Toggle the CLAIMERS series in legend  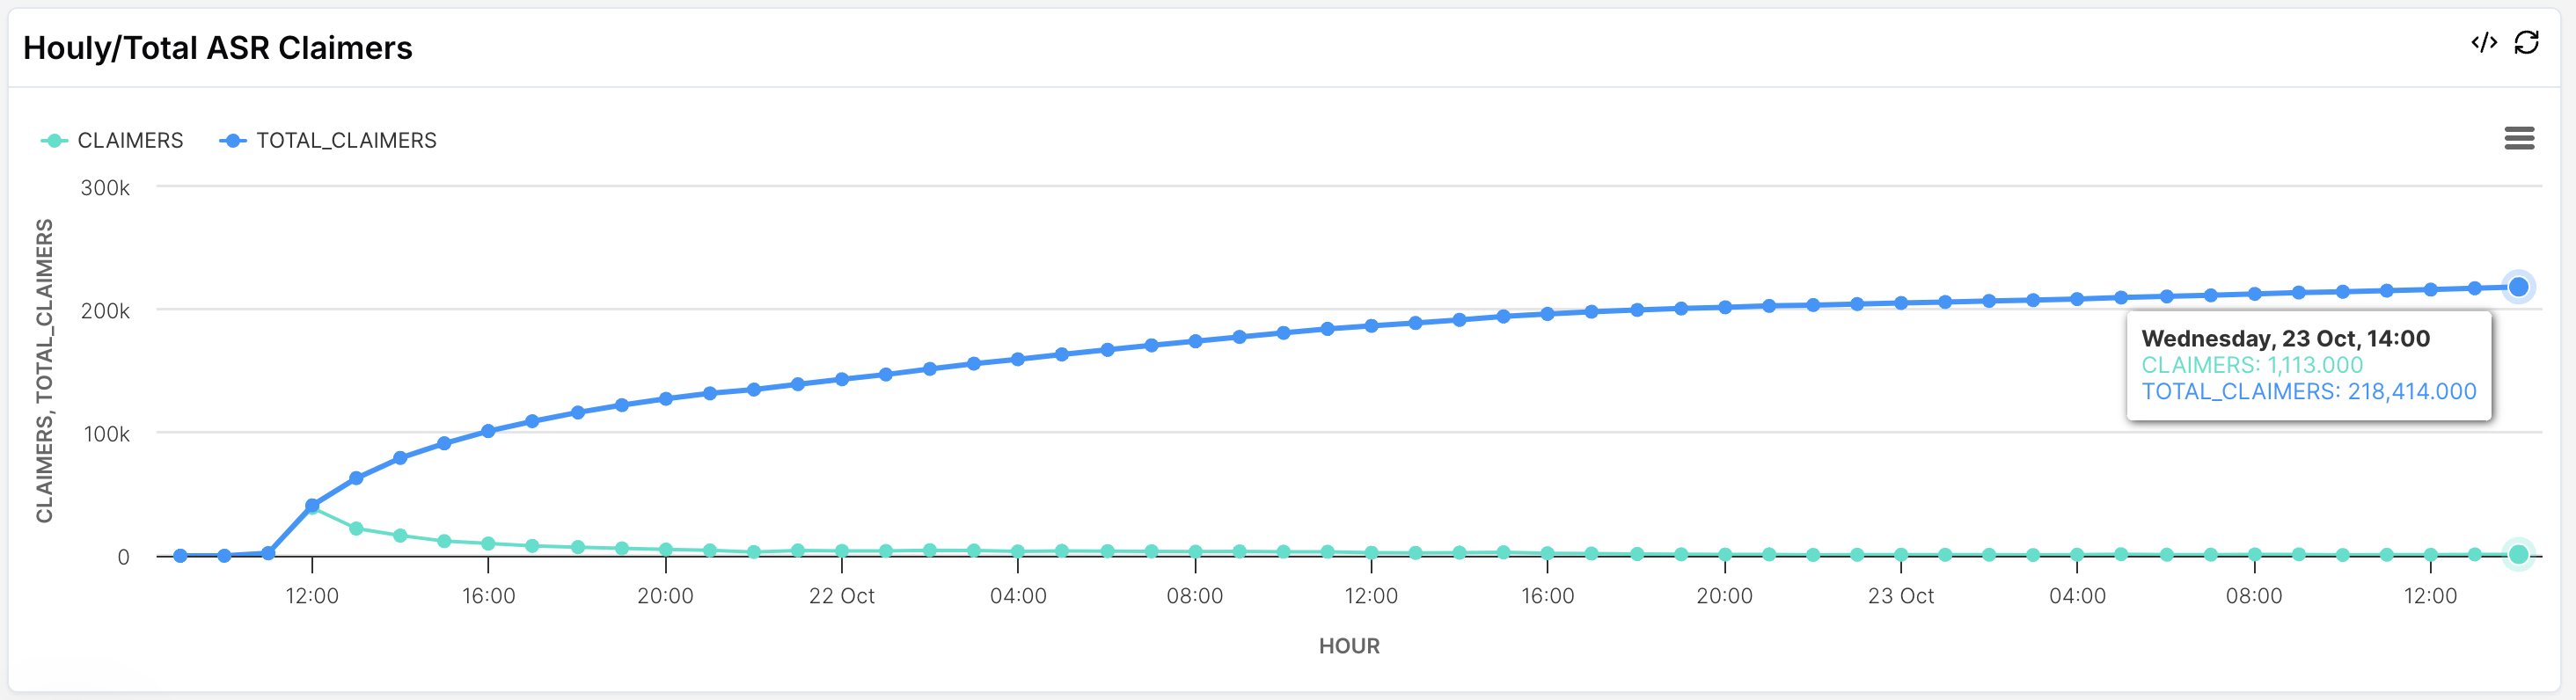click(130, 141)
